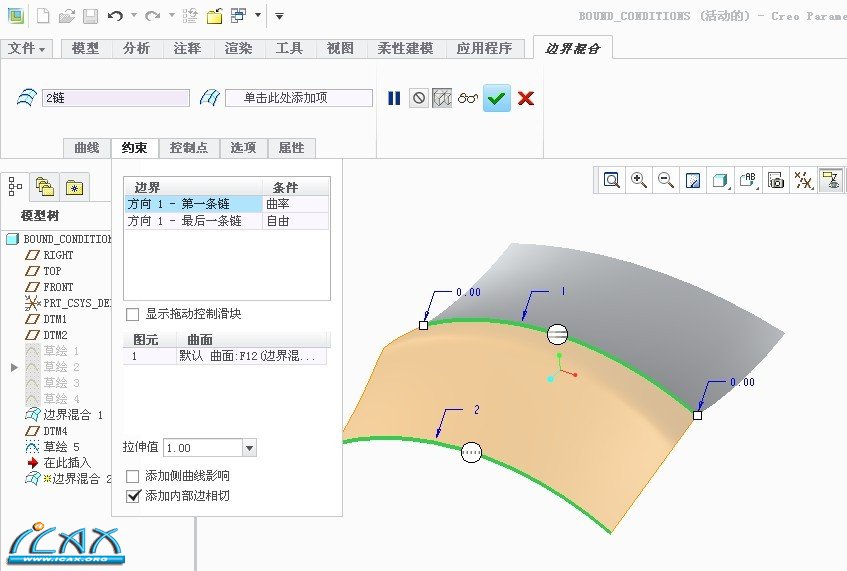847x571 pixels.
Task: Click the 曲率 condition cell
Action: pyautogui.click(x=295, y=204)
